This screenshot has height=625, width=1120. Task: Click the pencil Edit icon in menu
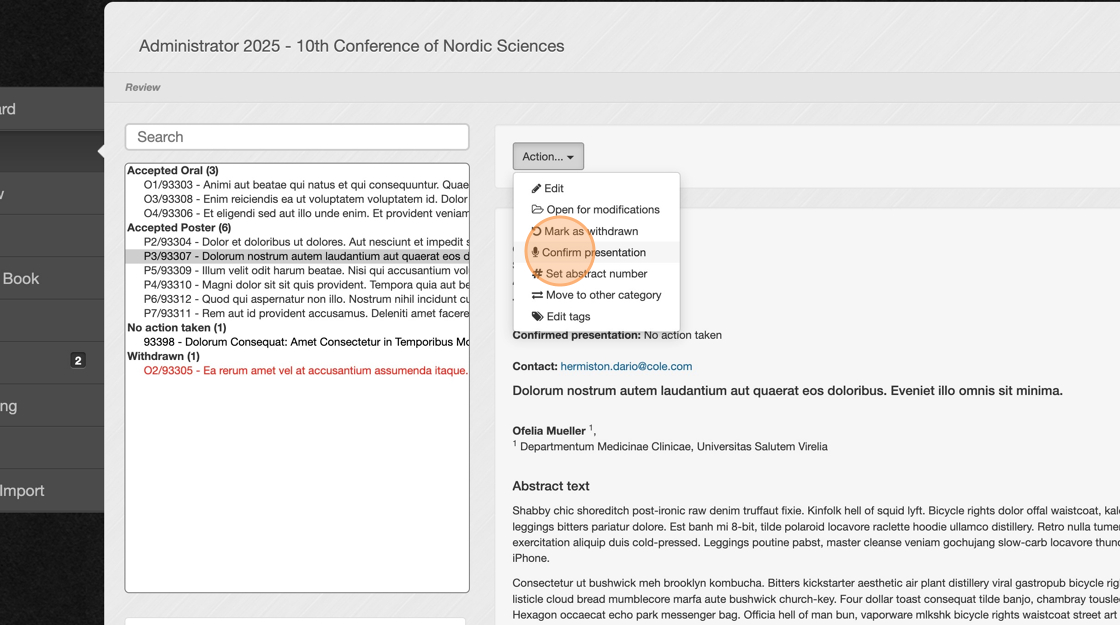pos(536,189)
